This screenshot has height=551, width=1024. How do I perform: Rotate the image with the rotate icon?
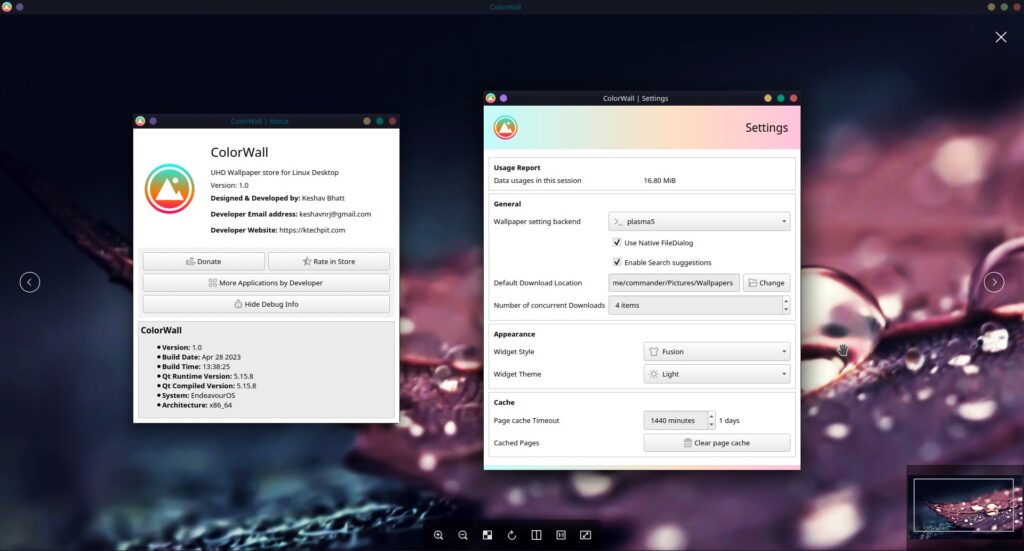pyautogui.click(x=512, y=535)
